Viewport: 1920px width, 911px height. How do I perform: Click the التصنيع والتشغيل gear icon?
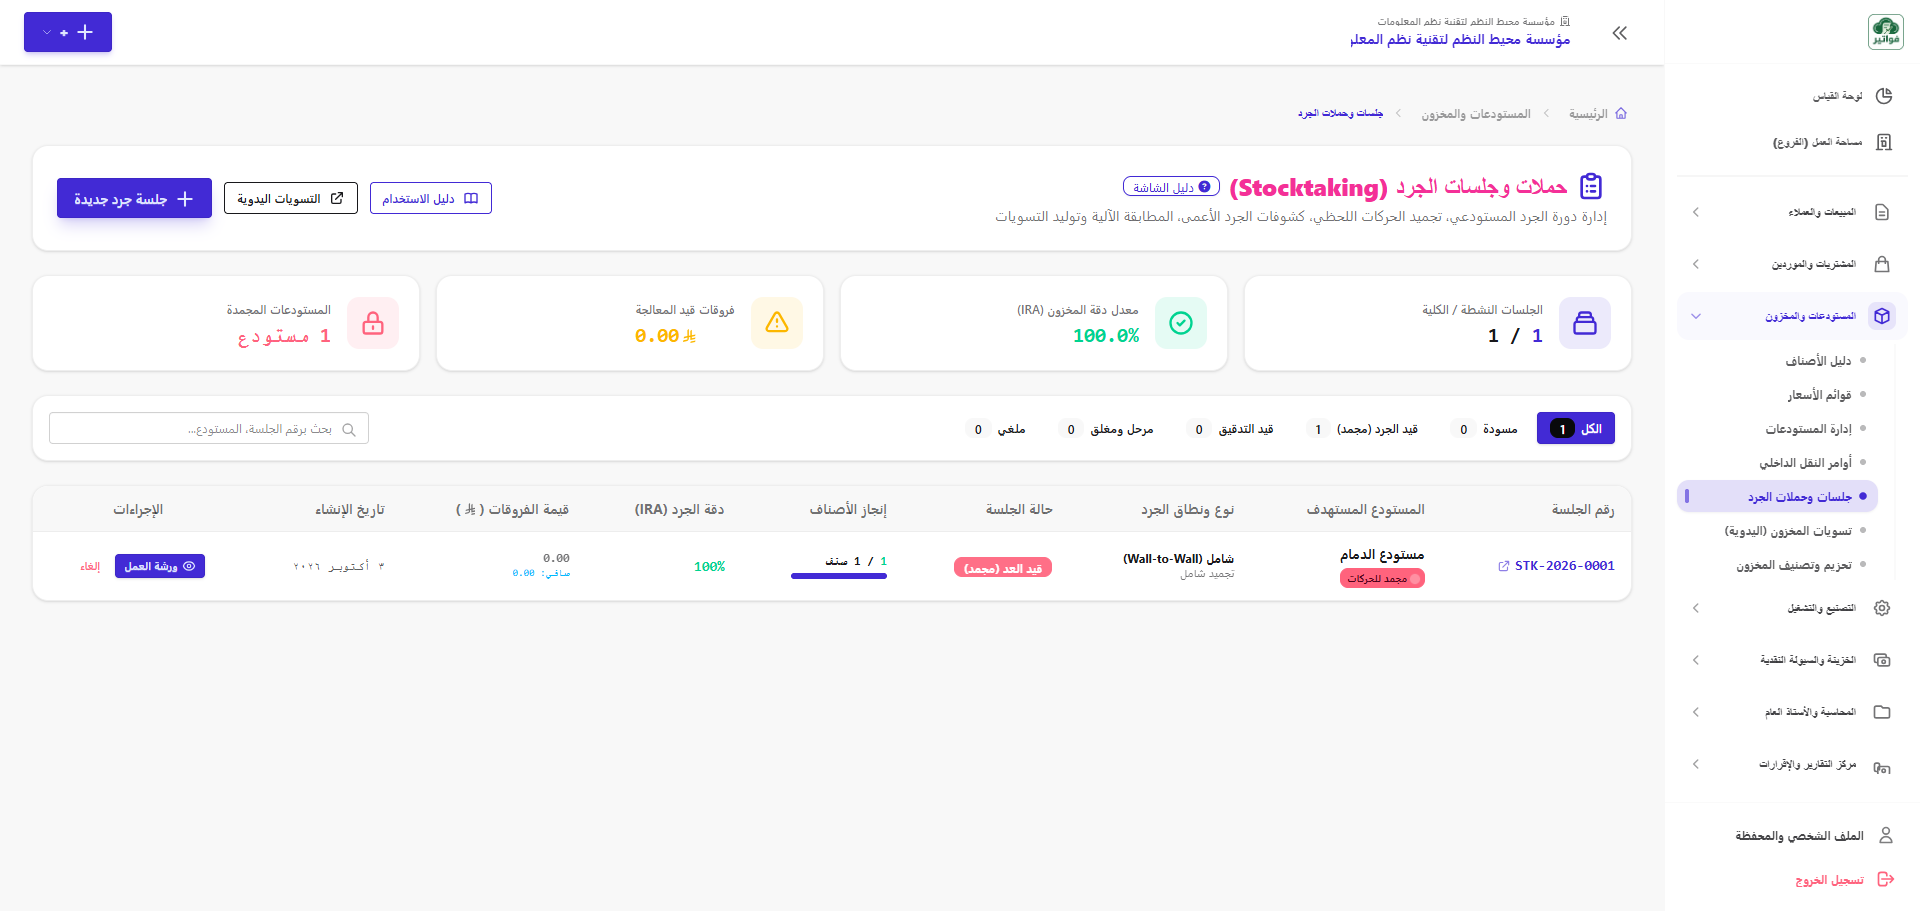click(1882, 608)
